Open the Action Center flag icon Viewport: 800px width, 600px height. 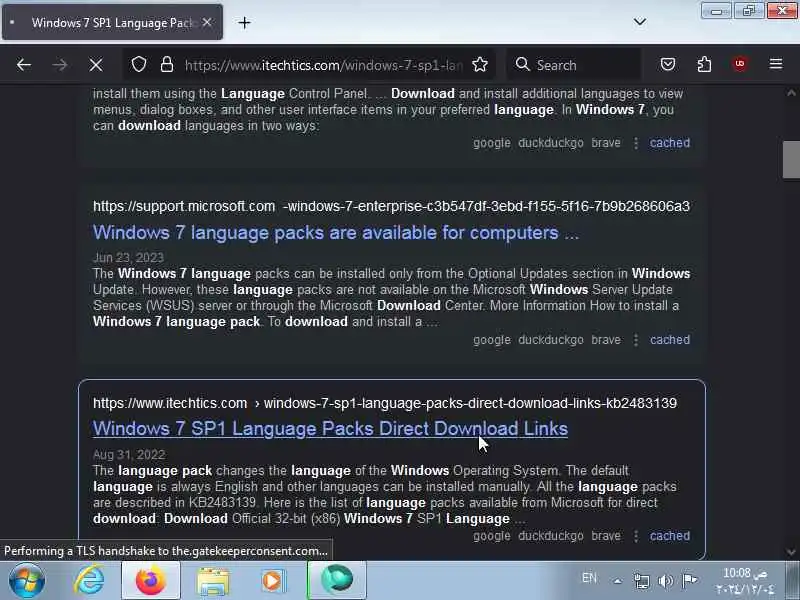click(689, 580)
